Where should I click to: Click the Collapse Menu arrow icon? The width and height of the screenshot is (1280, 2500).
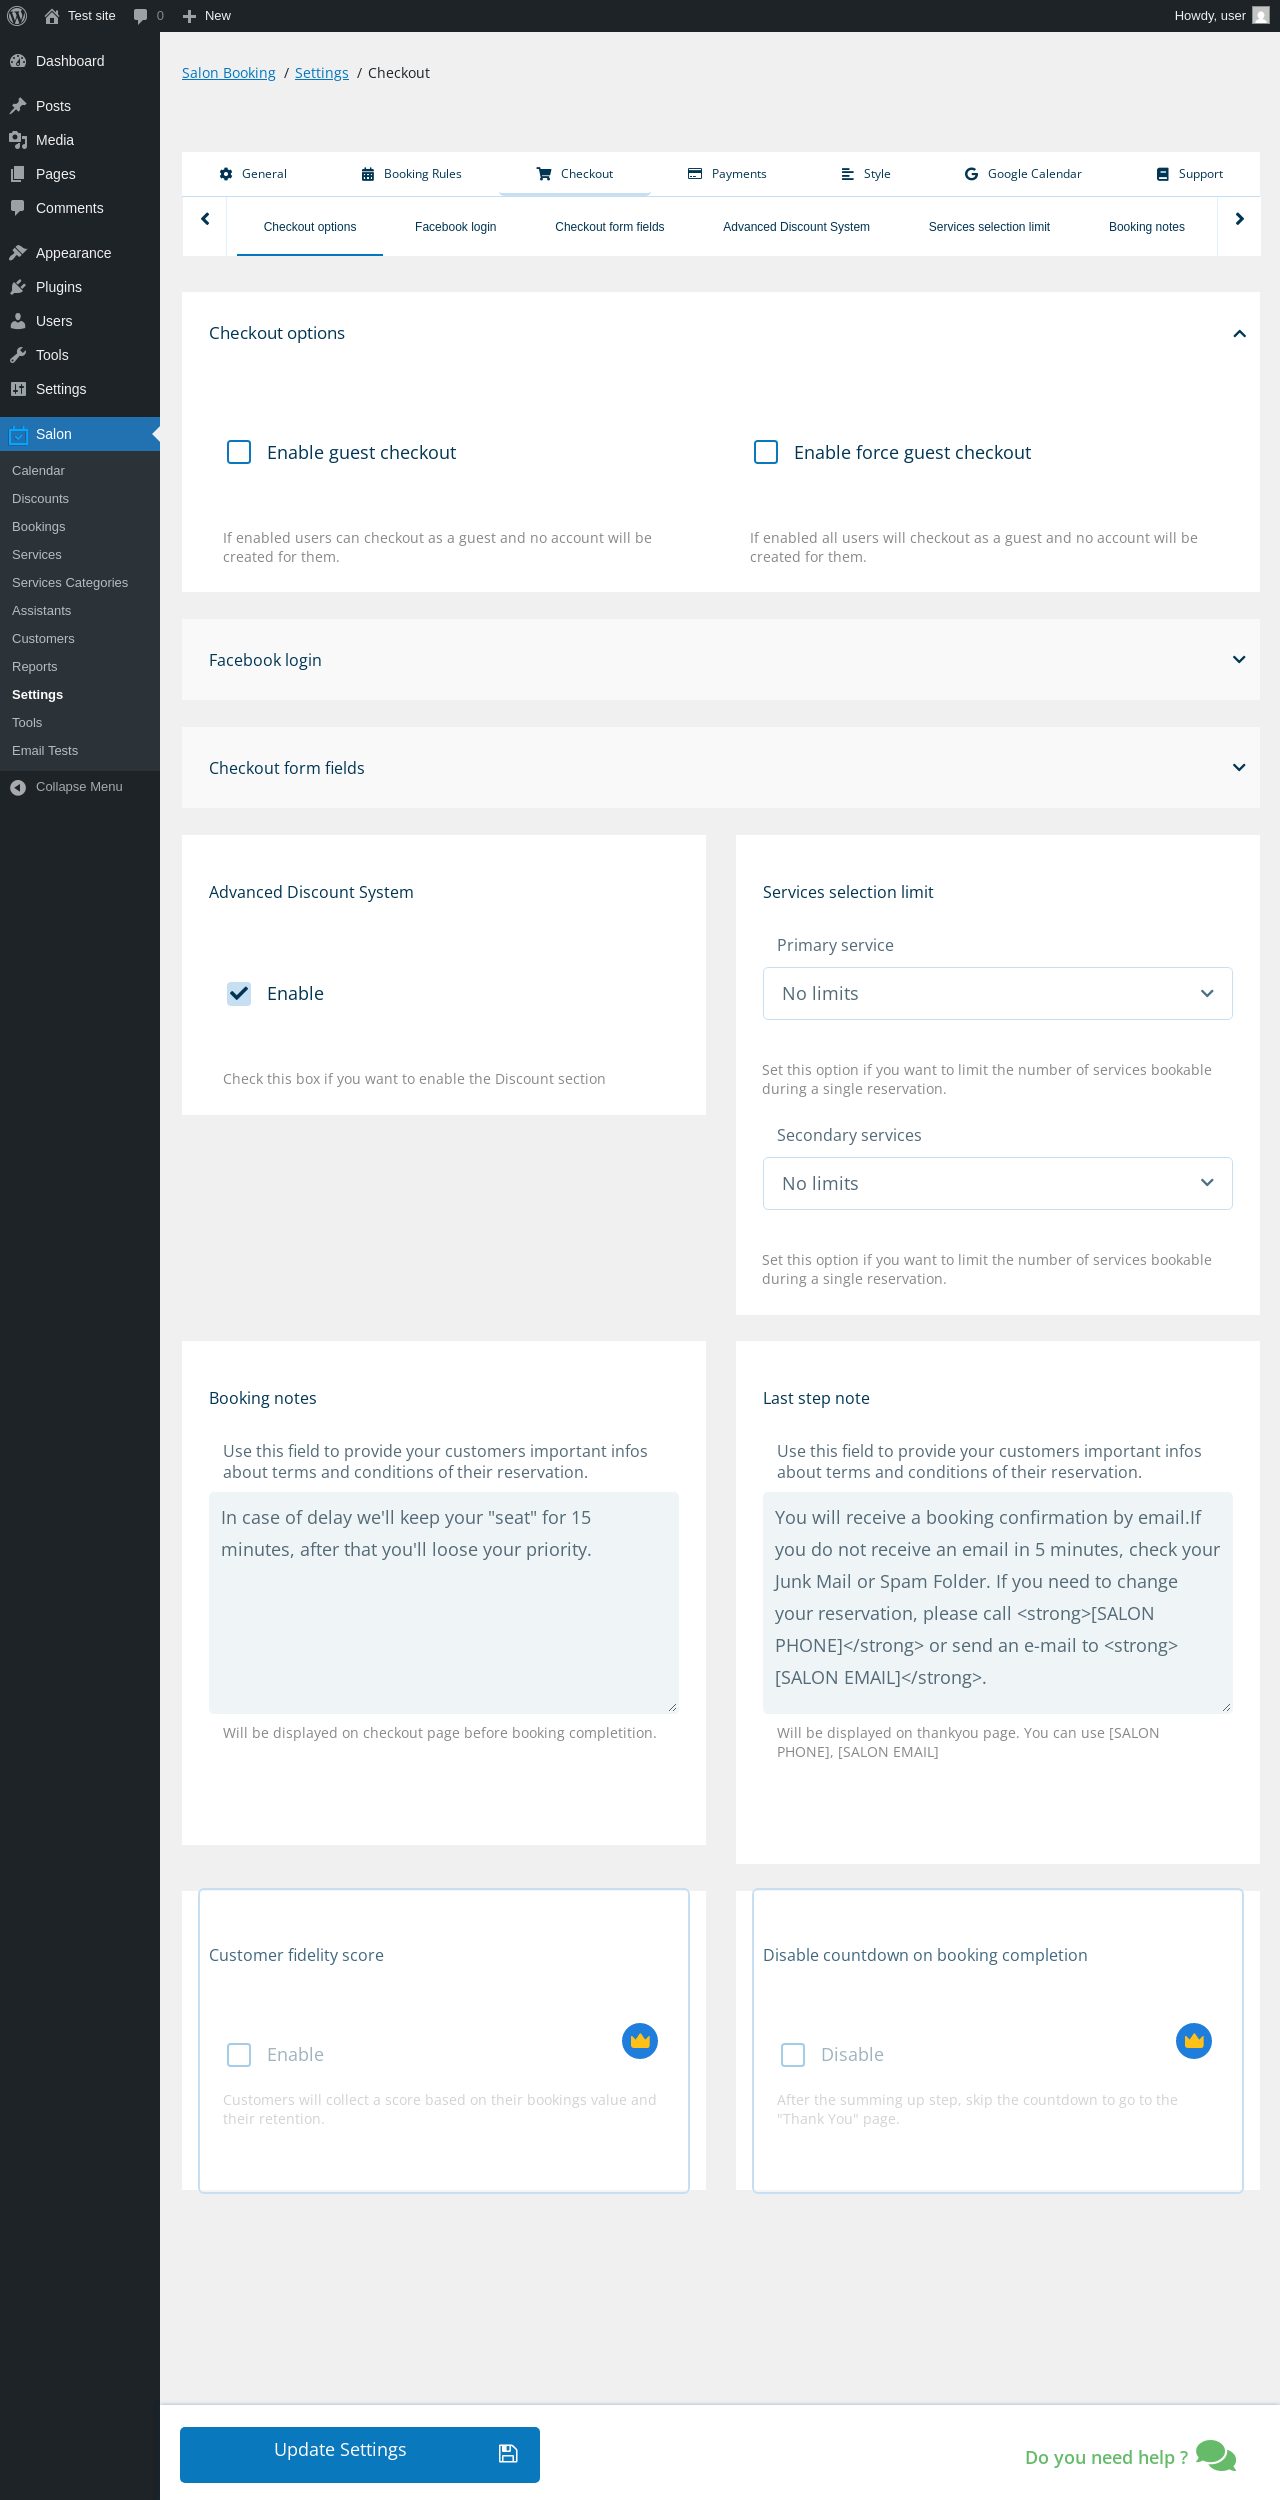18,787
